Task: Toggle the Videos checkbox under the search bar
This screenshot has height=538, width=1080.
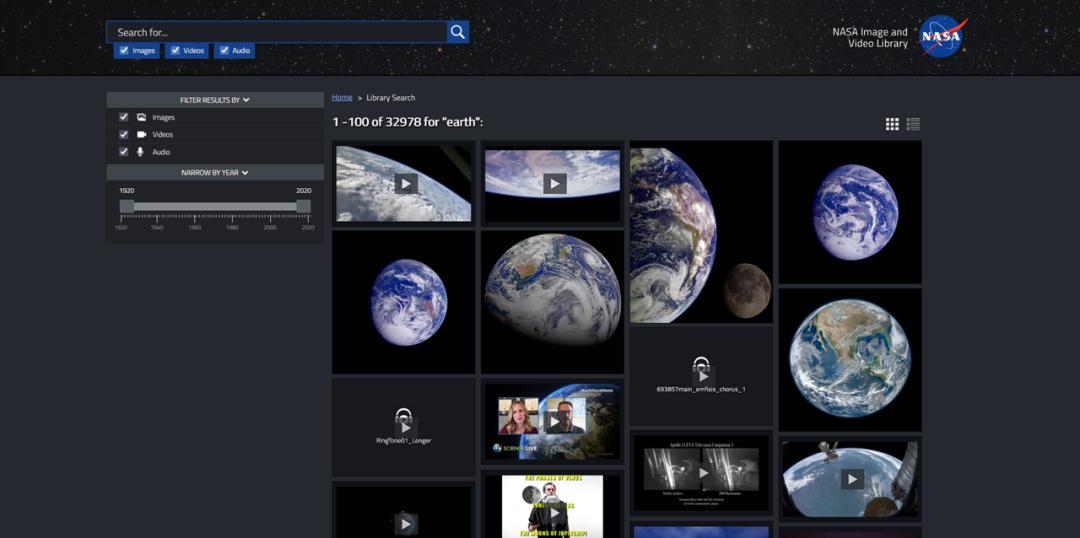Action: pyautogui.click(x=175, y=50)
